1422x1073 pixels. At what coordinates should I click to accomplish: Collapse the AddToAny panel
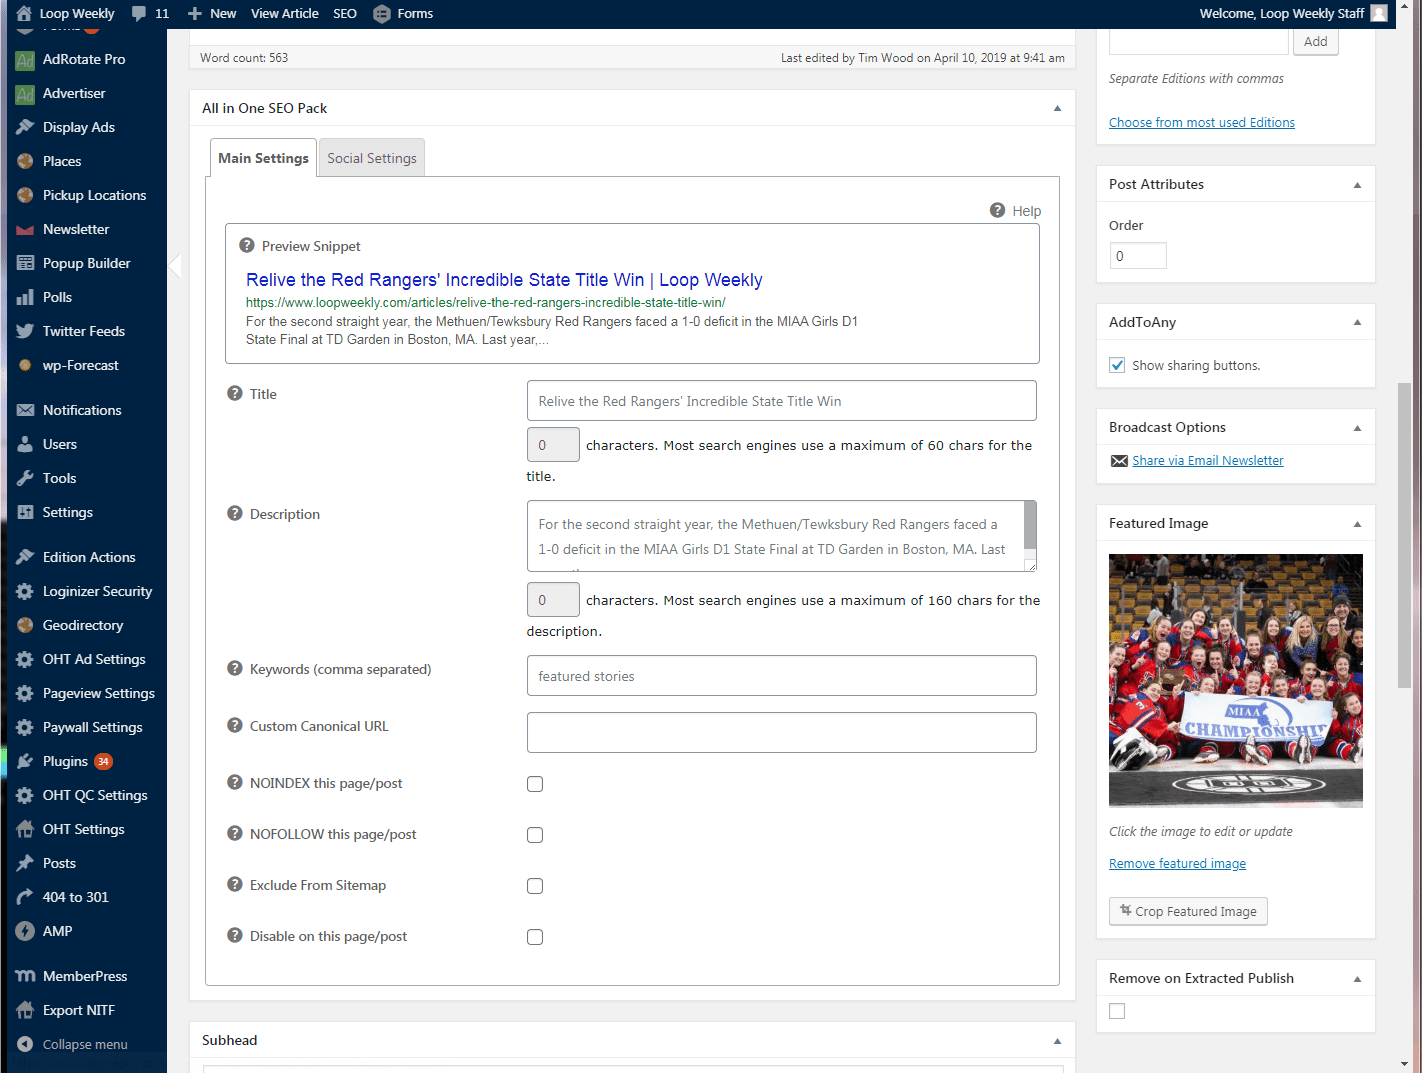[x=1357, y=322]
